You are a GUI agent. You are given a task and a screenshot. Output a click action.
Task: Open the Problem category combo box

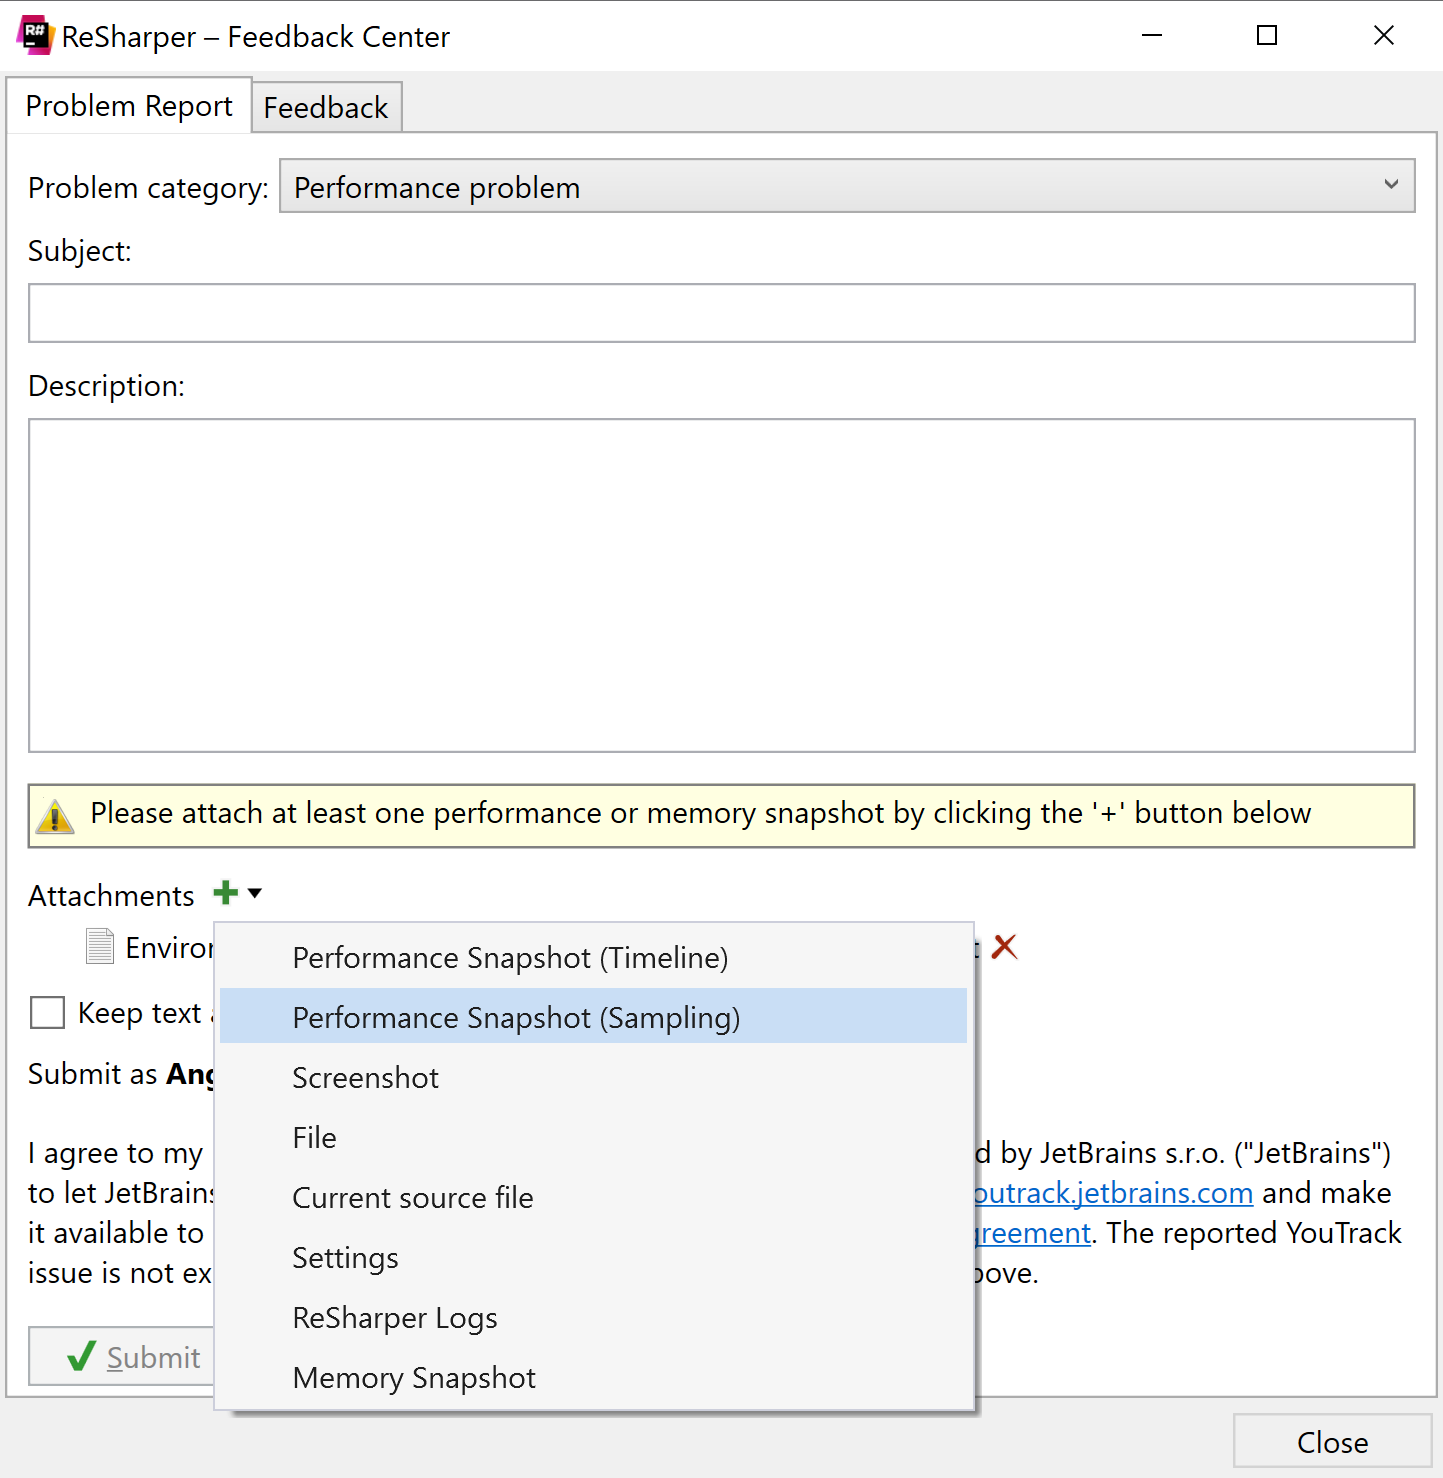click(846, 186)
